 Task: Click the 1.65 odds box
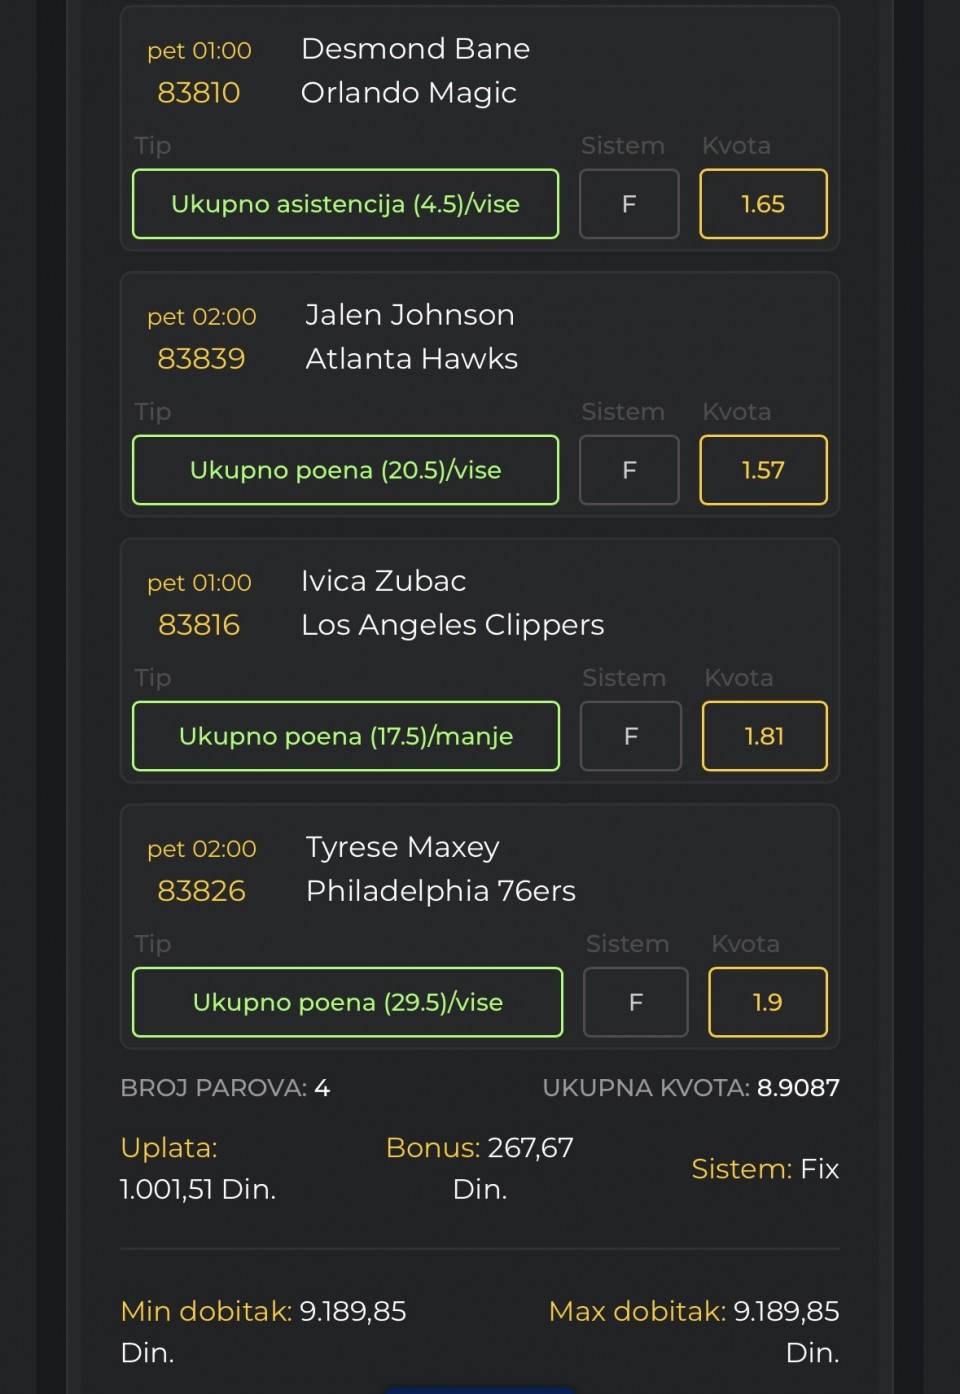coord(763,204)
